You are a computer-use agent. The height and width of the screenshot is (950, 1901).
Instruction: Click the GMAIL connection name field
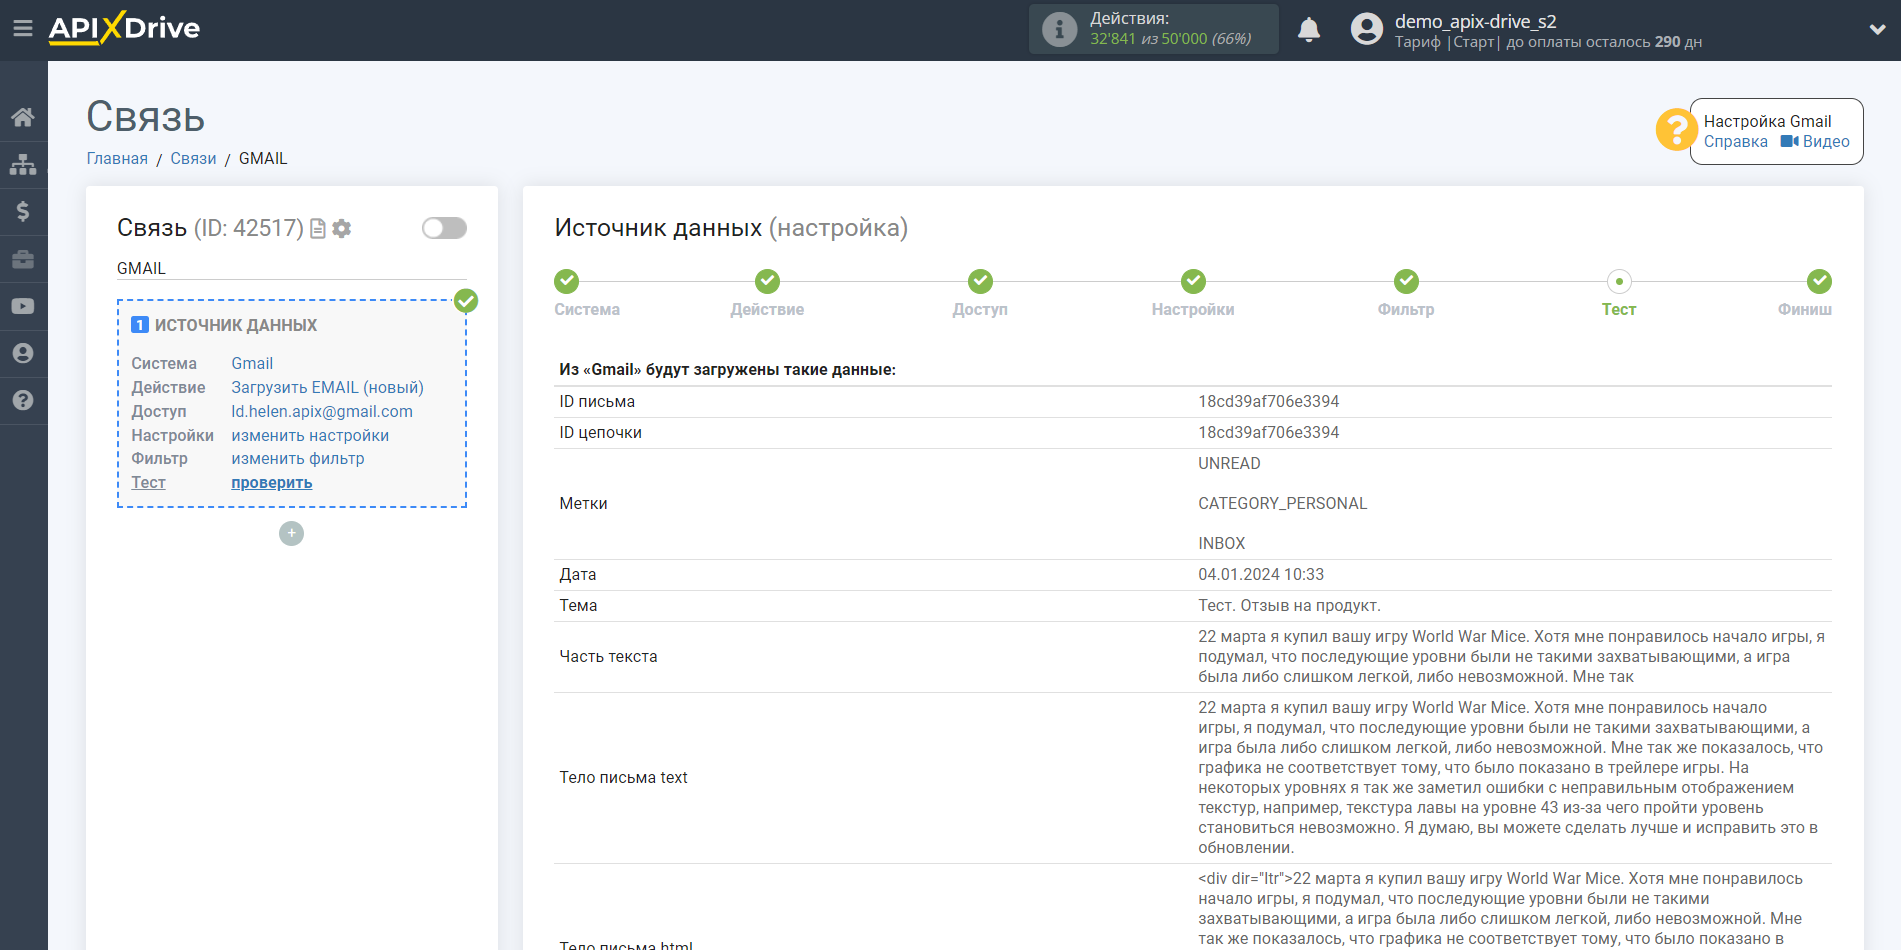291,268
